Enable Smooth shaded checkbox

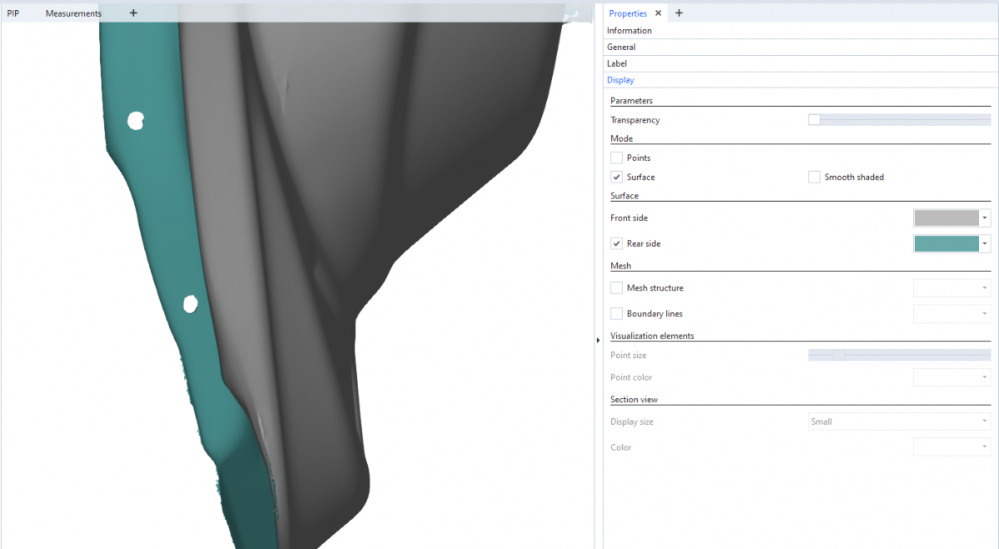point(814,177)
